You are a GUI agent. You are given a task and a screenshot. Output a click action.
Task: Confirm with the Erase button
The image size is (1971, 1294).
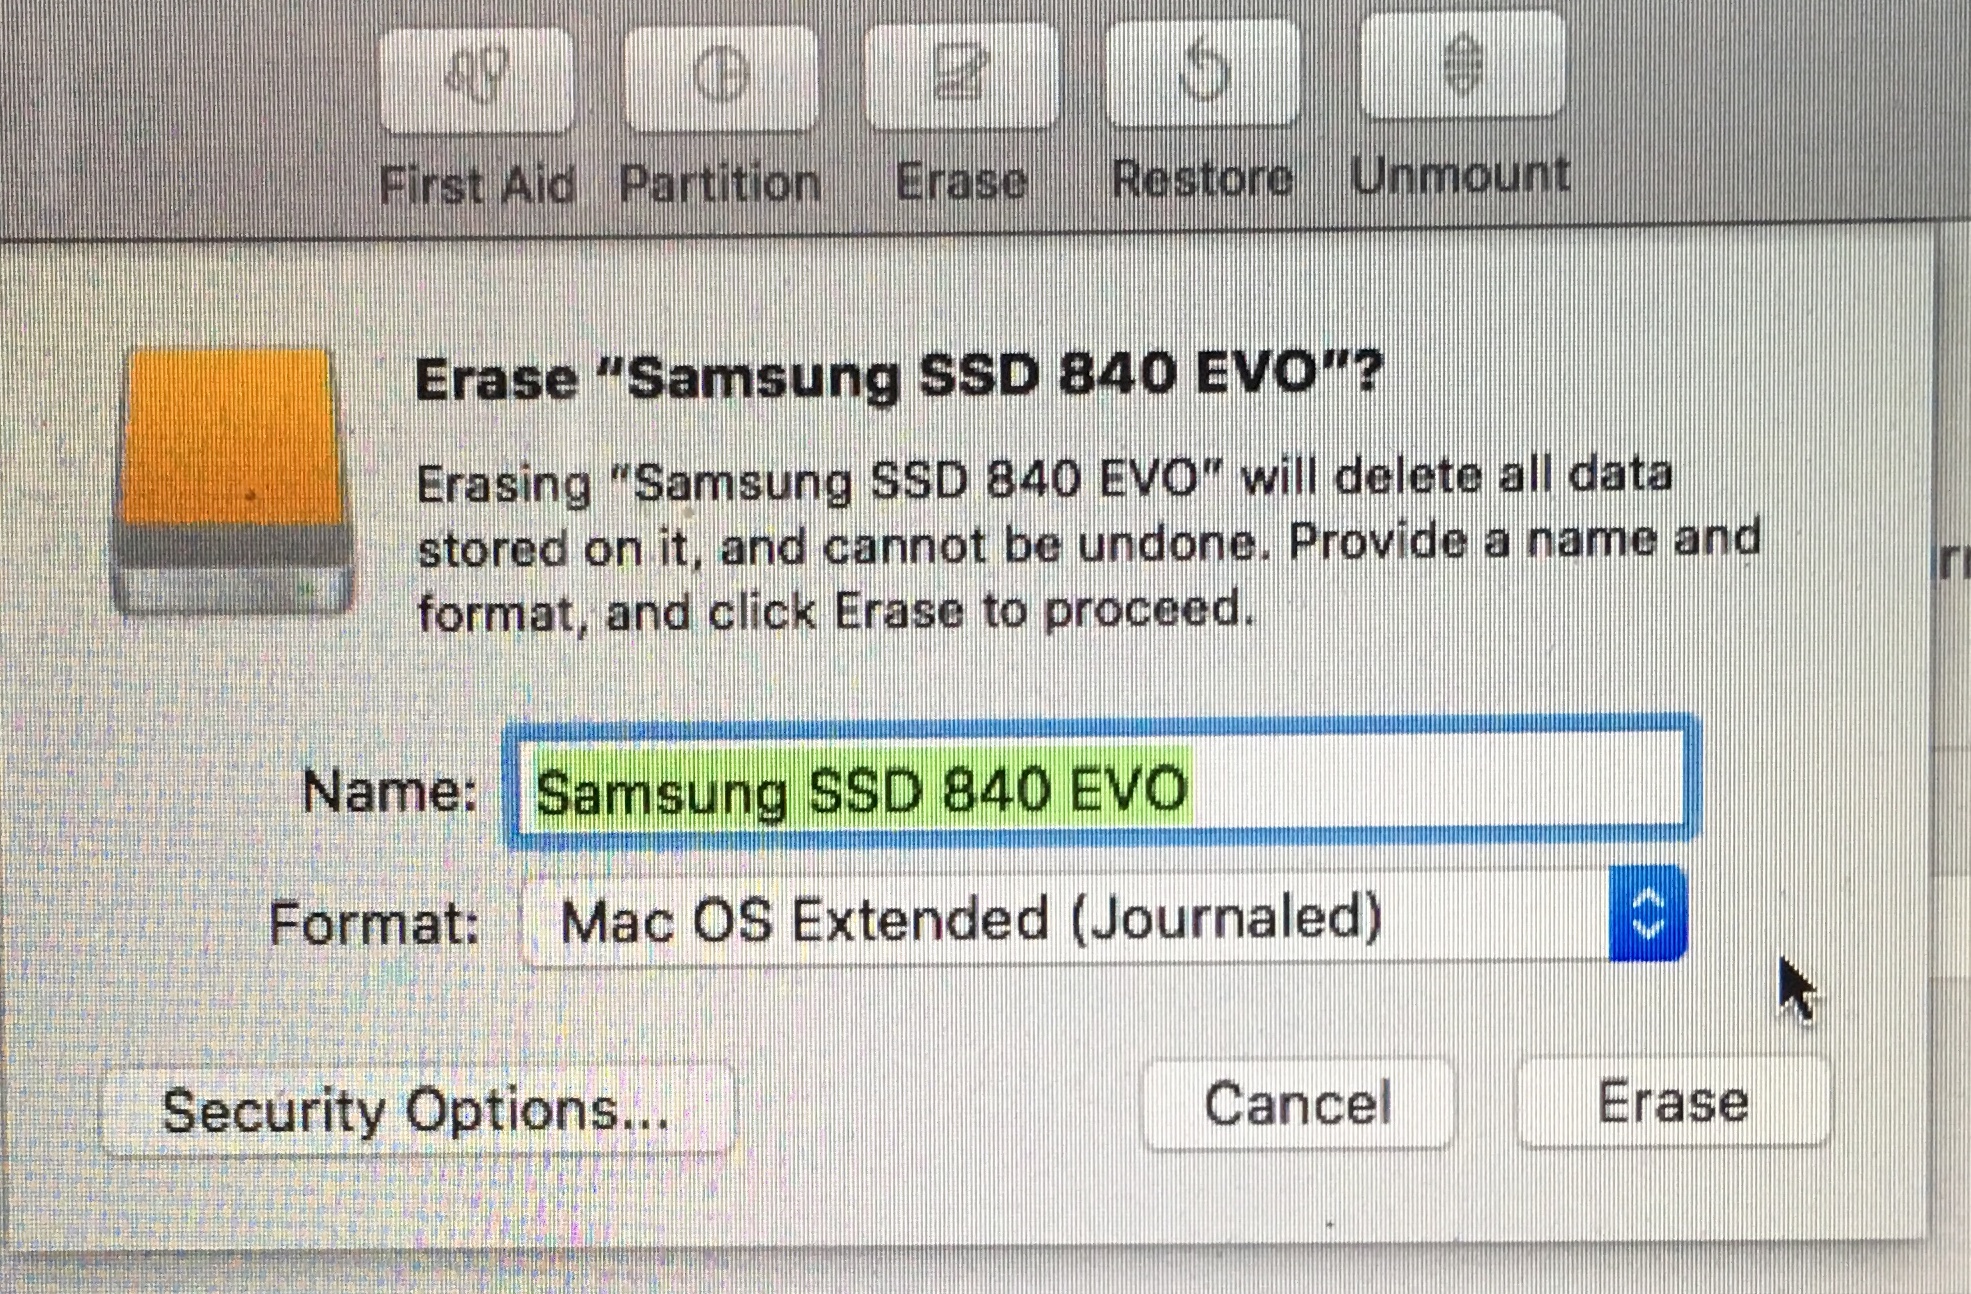click(1673, 1101)
